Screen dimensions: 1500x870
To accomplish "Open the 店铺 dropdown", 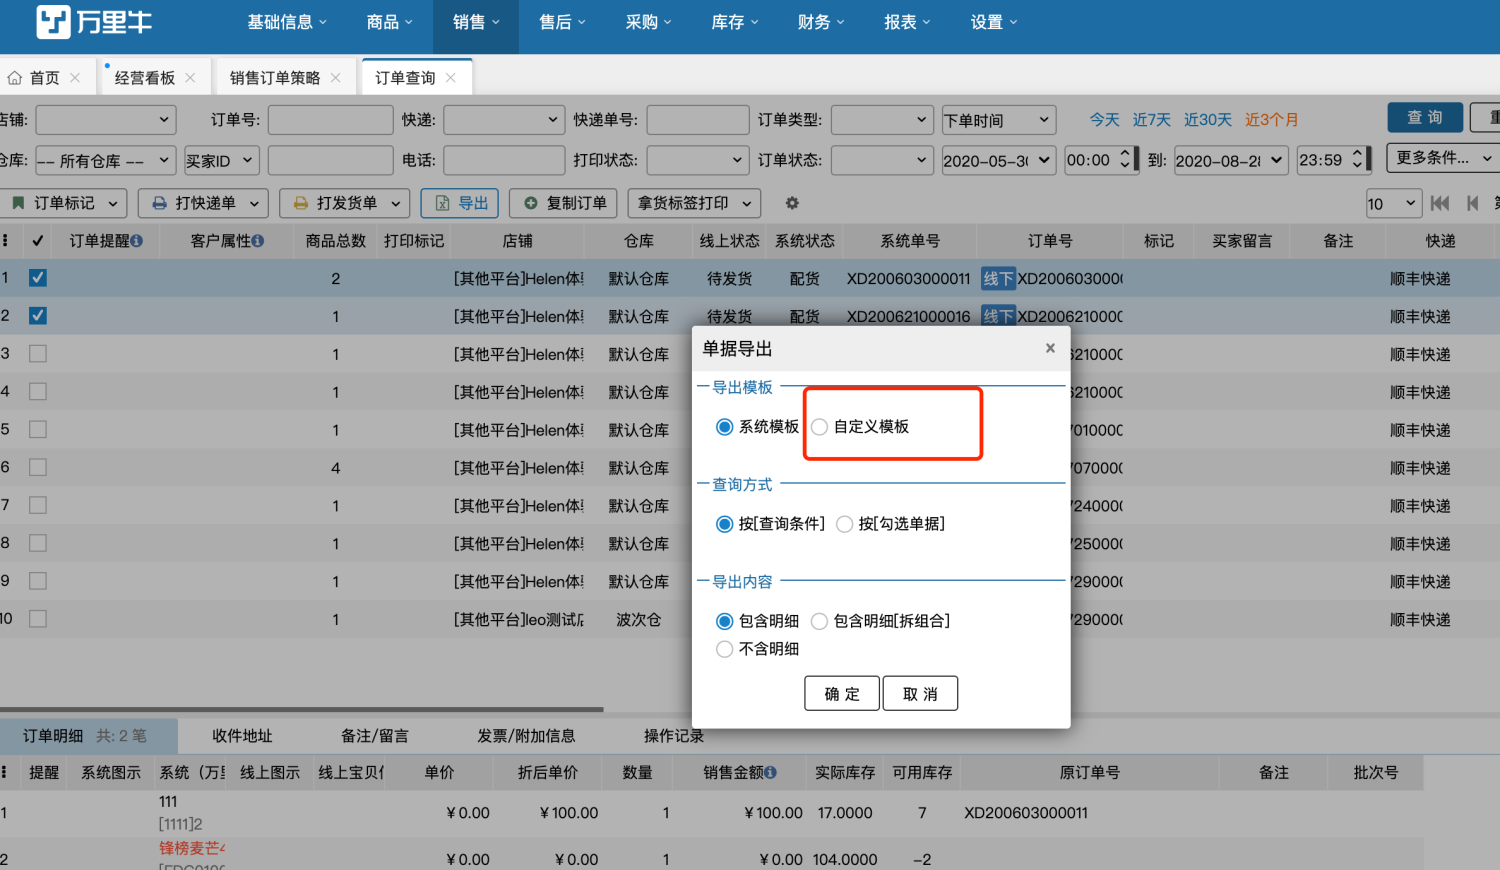I will 106,120.
